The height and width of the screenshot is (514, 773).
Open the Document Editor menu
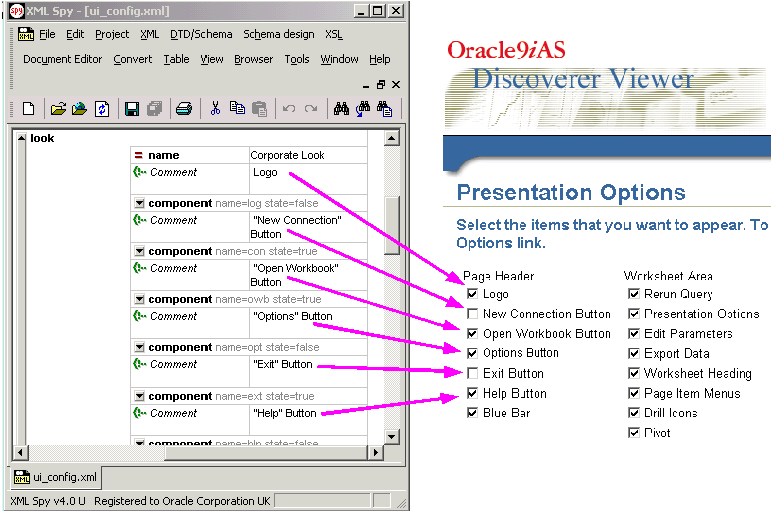(63, 59)
